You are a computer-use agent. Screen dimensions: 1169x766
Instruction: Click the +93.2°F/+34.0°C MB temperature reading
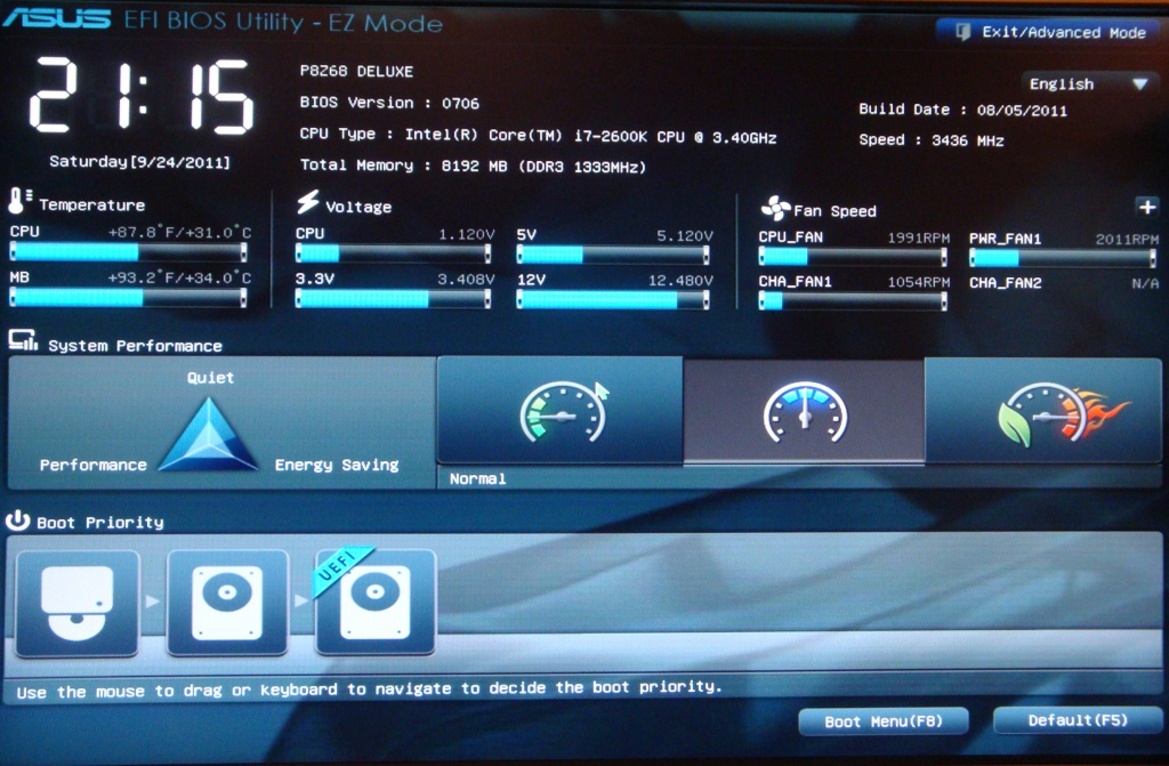(x=180, y=277)
